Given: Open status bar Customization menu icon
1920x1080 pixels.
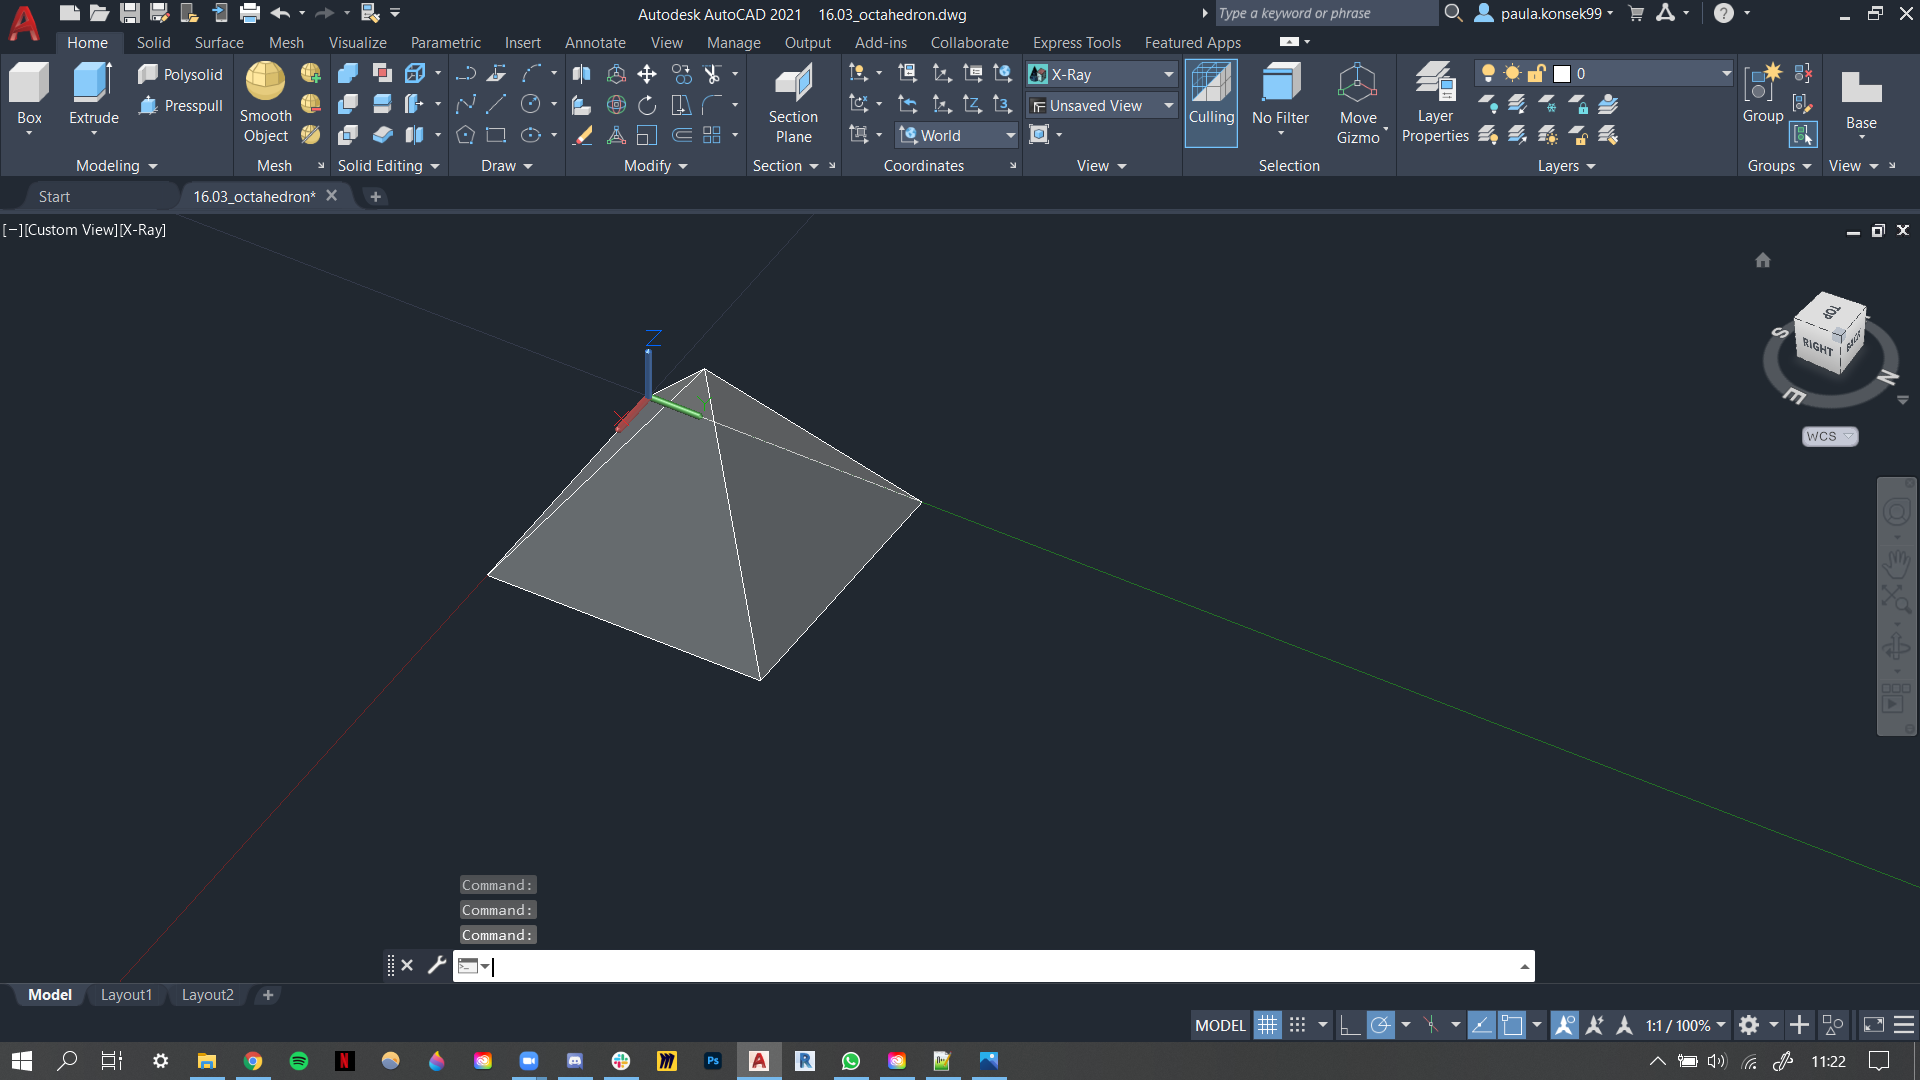Looking at the screenshot, I should coord(1904,1025).
